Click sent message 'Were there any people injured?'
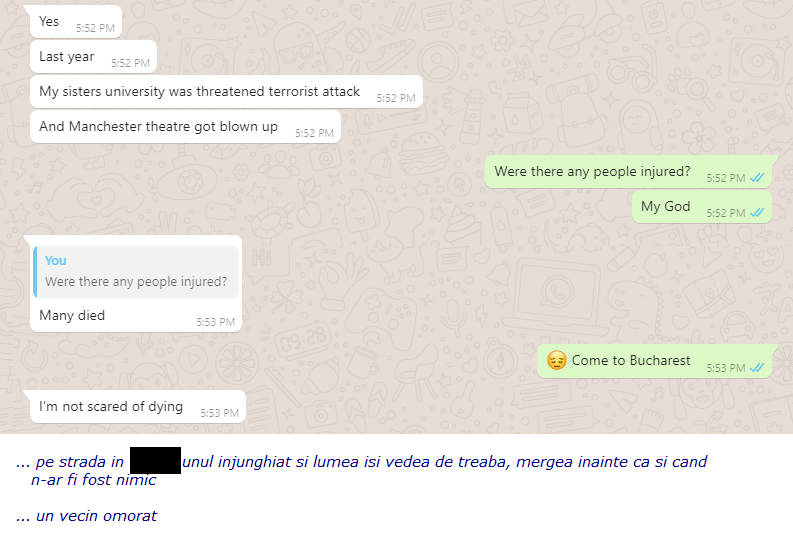Viewport: 793px width, 539px height. 629,172
